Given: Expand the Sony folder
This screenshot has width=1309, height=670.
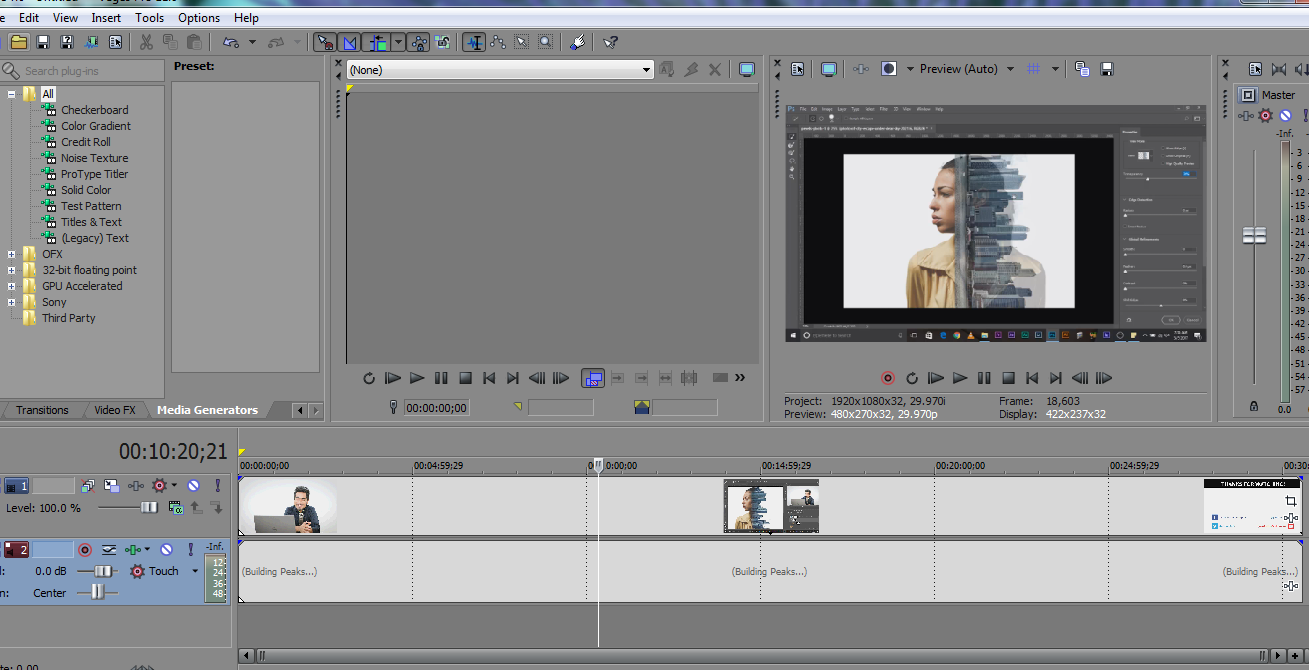Looking at the screenshot, I should tap(12, 302).
